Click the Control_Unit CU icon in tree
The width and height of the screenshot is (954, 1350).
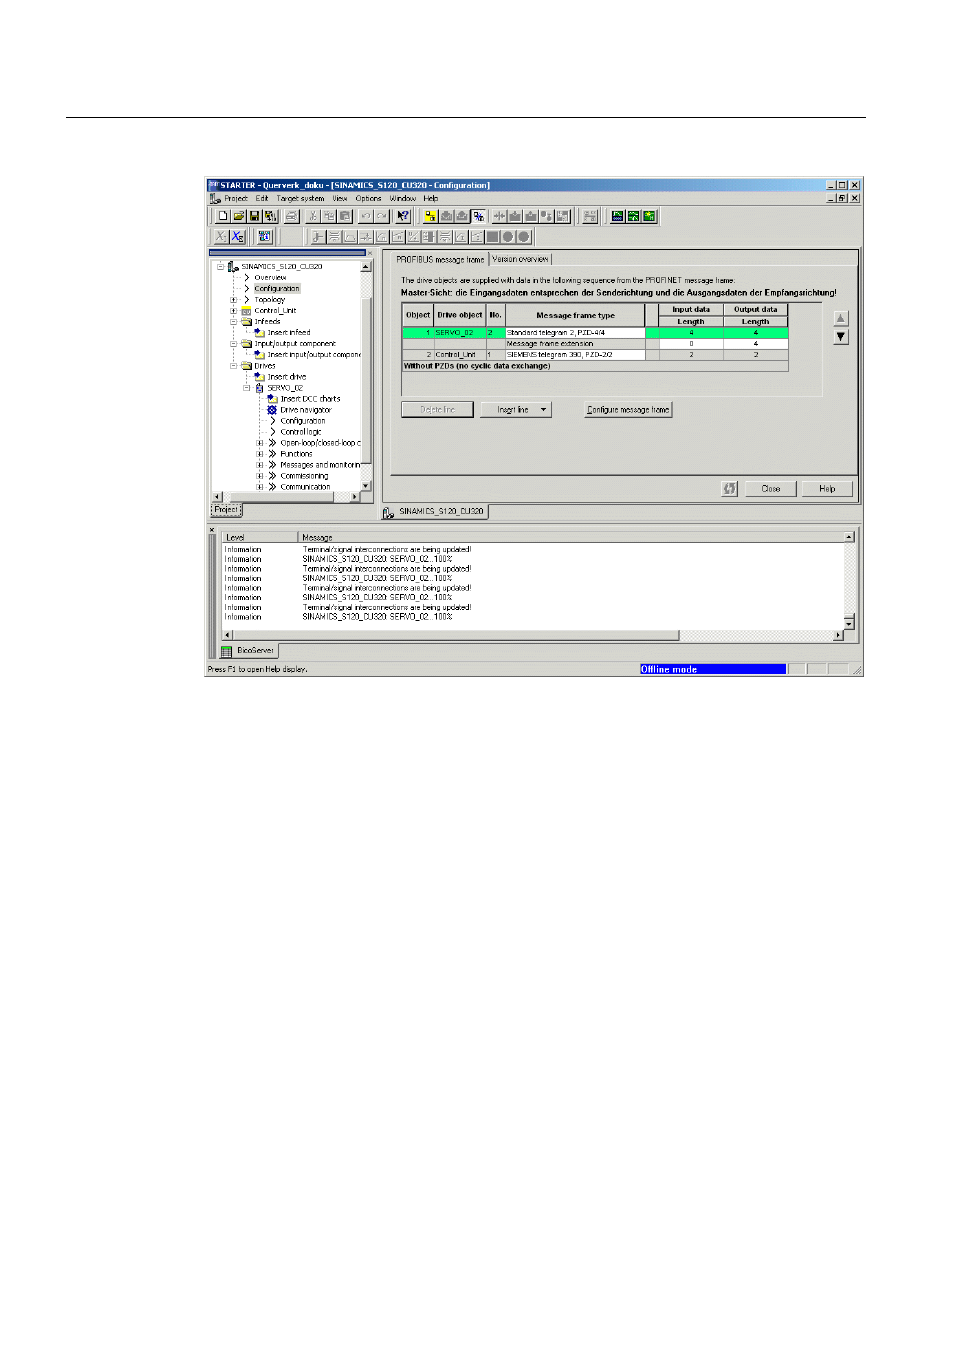[x=246, y=311]
